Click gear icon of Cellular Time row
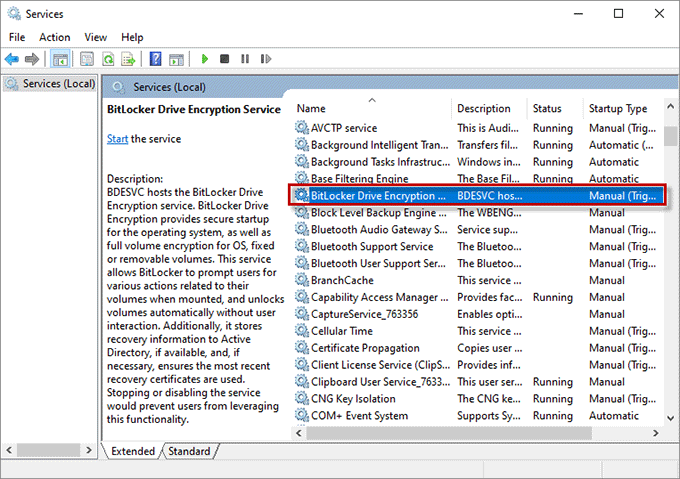Image resolution: width=680 pixels, height=479 pixels. 302,330
